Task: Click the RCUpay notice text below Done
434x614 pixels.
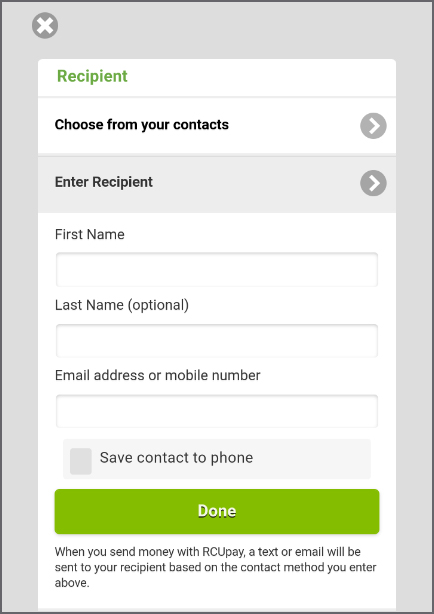Action: [x=215, y=567]
